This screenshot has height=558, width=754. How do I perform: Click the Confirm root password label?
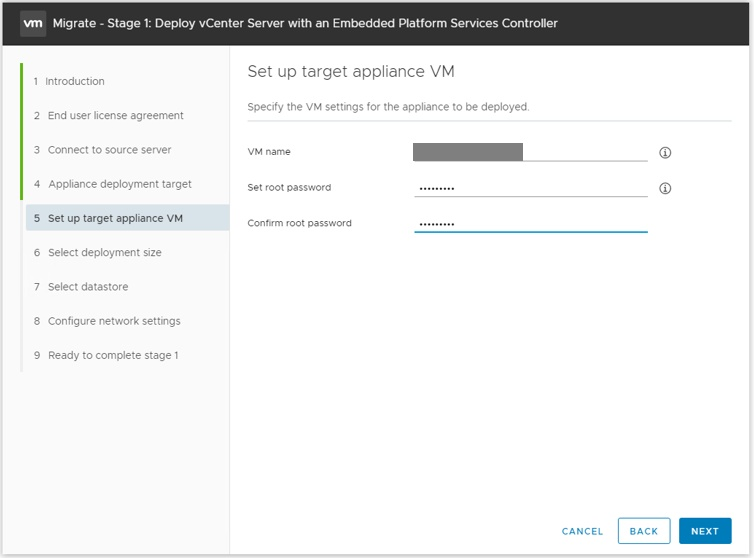coord(299,223)
